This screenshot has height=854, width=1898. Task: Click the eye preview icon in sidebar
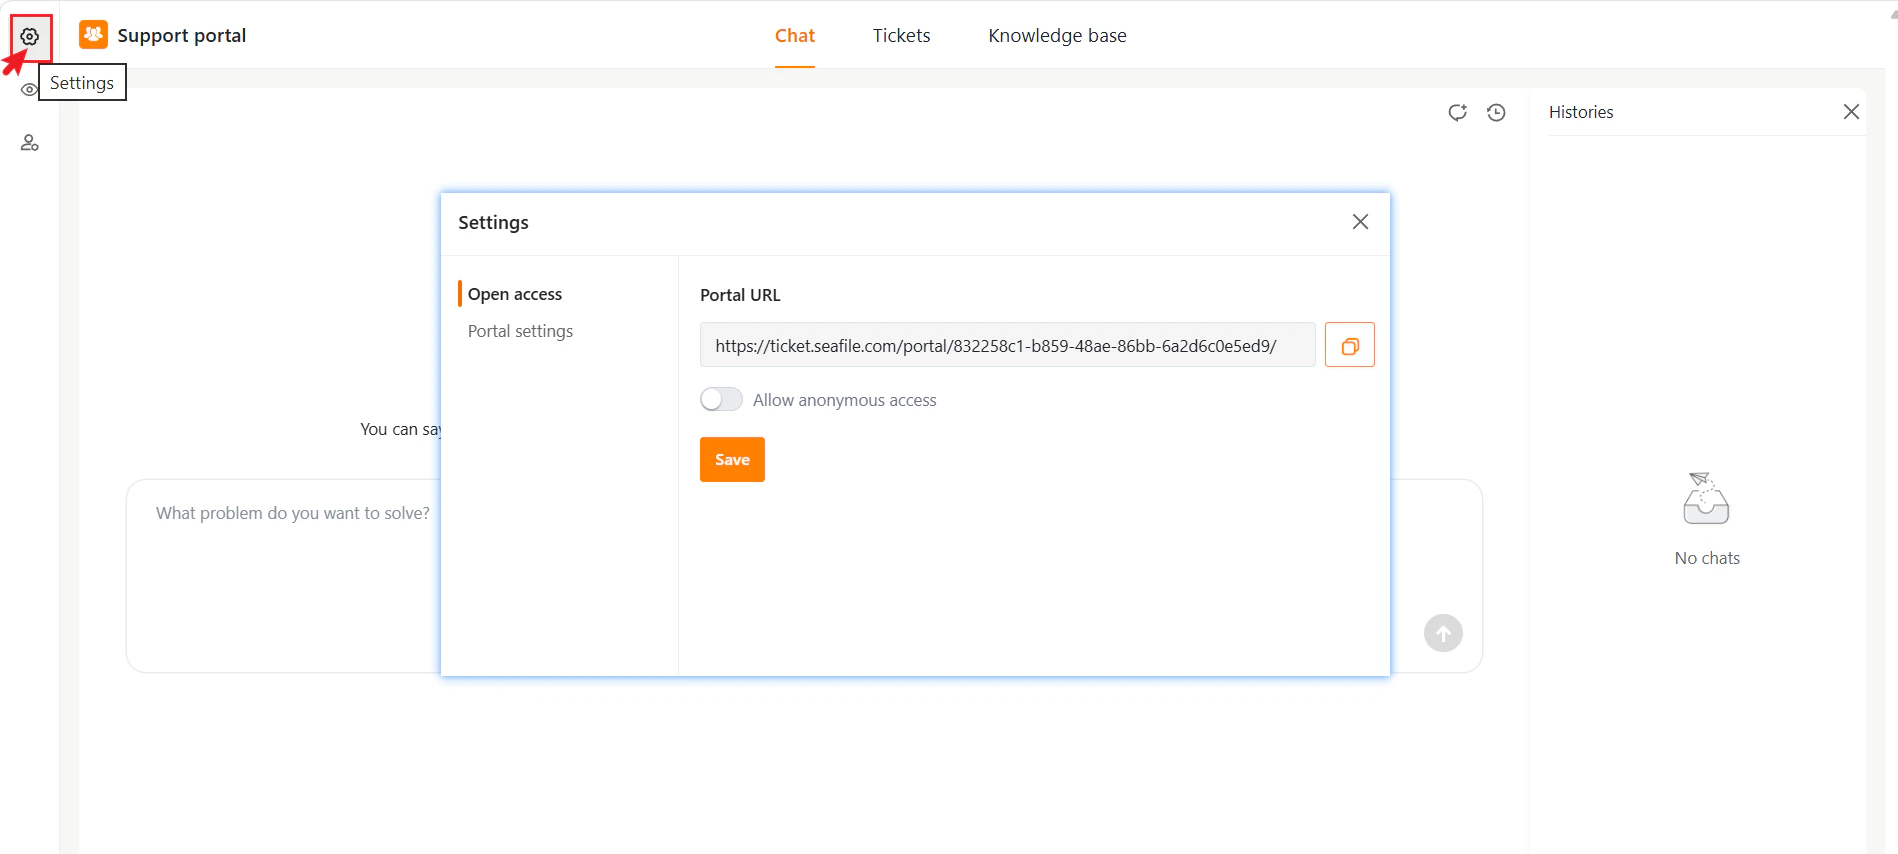click(29, 90)
